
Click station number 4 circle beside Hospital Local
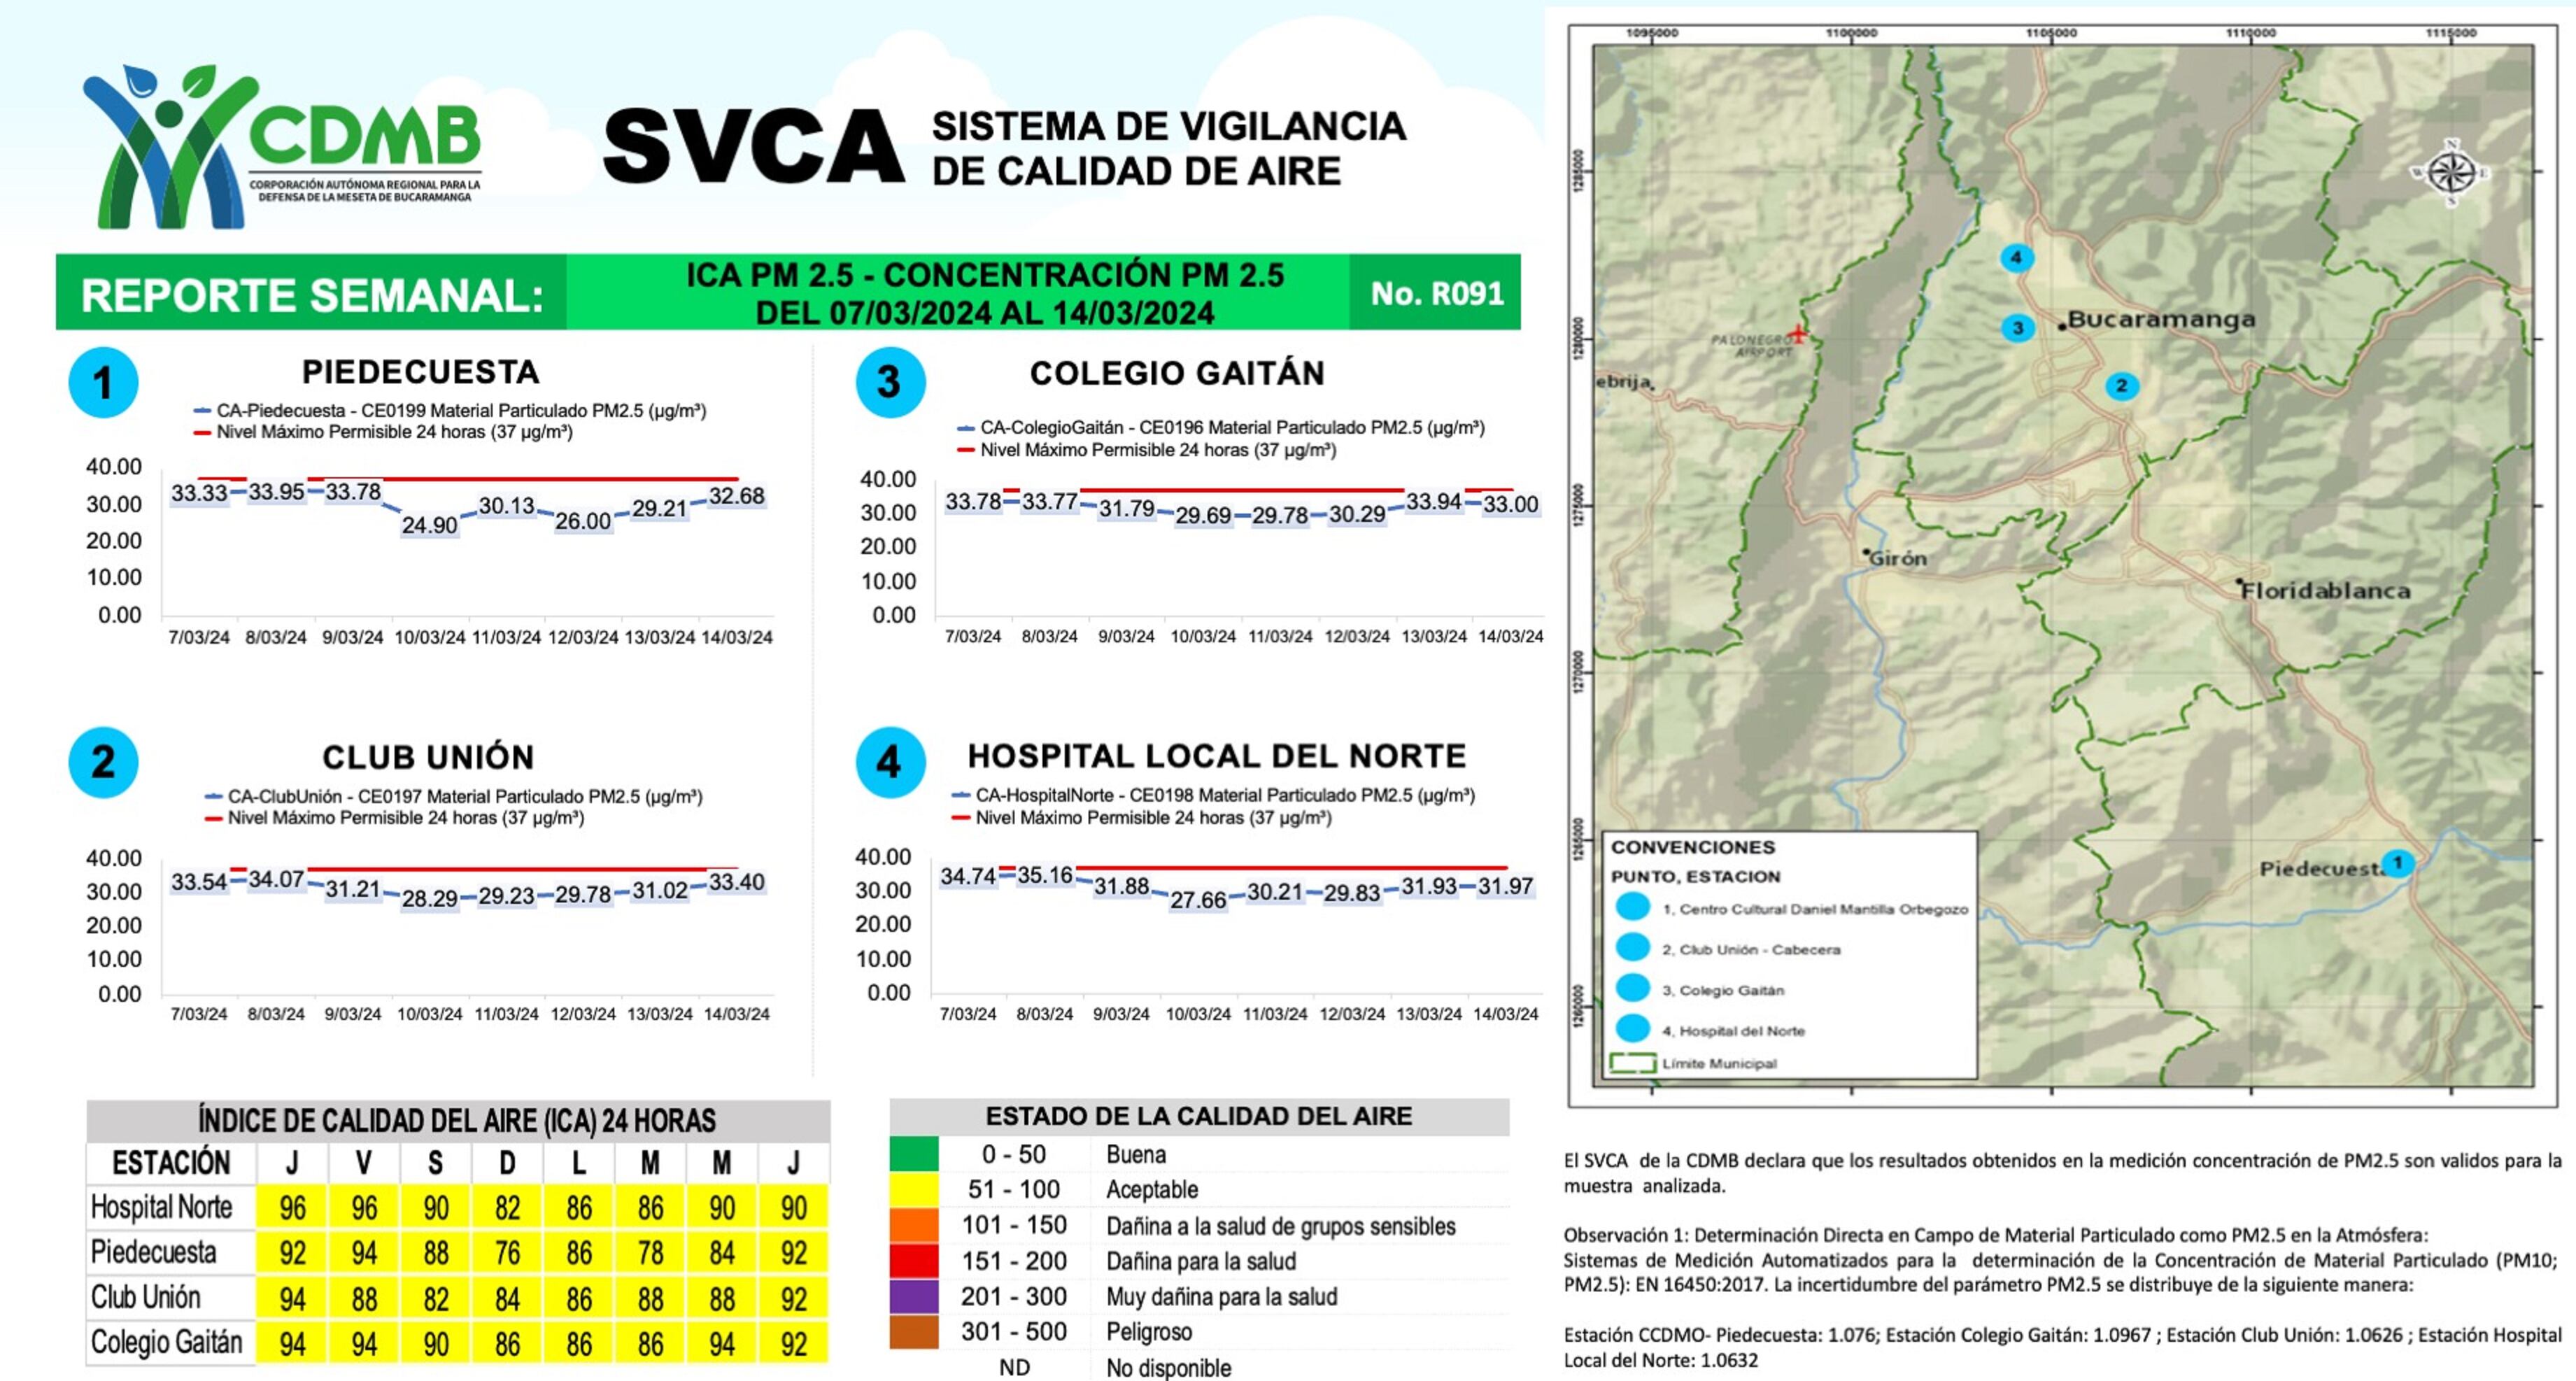[890, 762]
